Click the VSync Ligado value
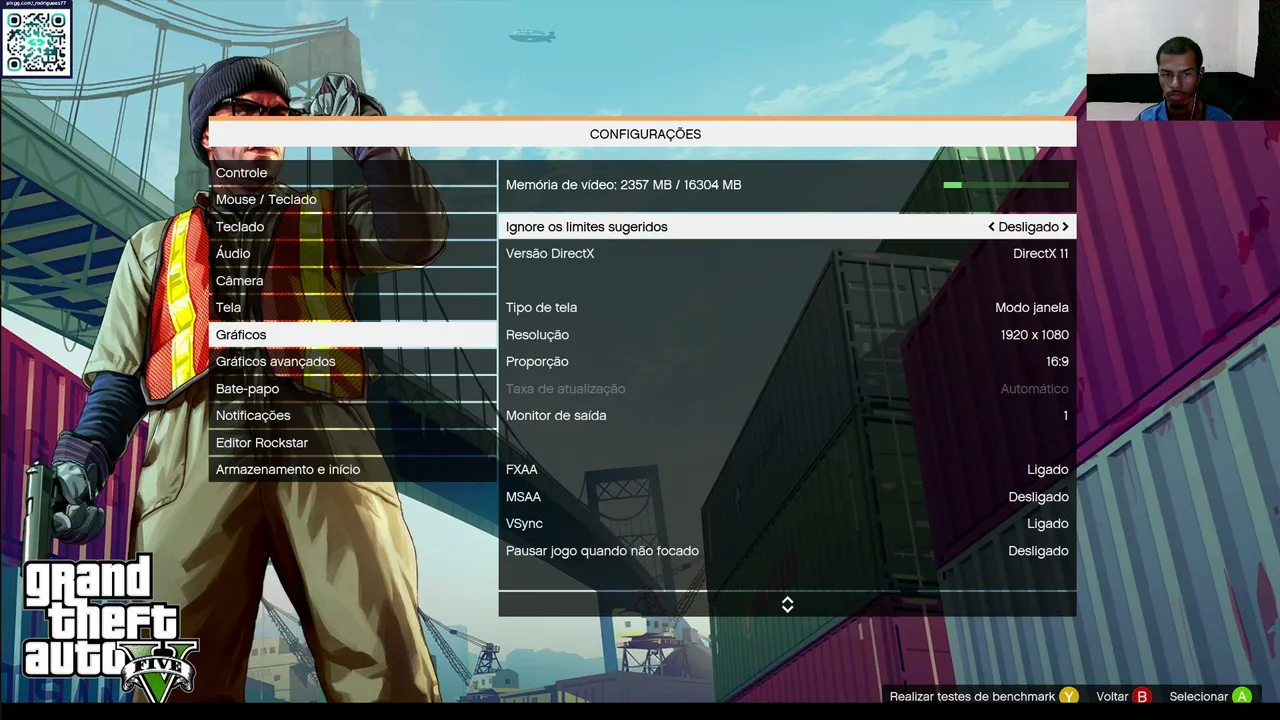The image size is (1280, 720). pos(1047,524)
